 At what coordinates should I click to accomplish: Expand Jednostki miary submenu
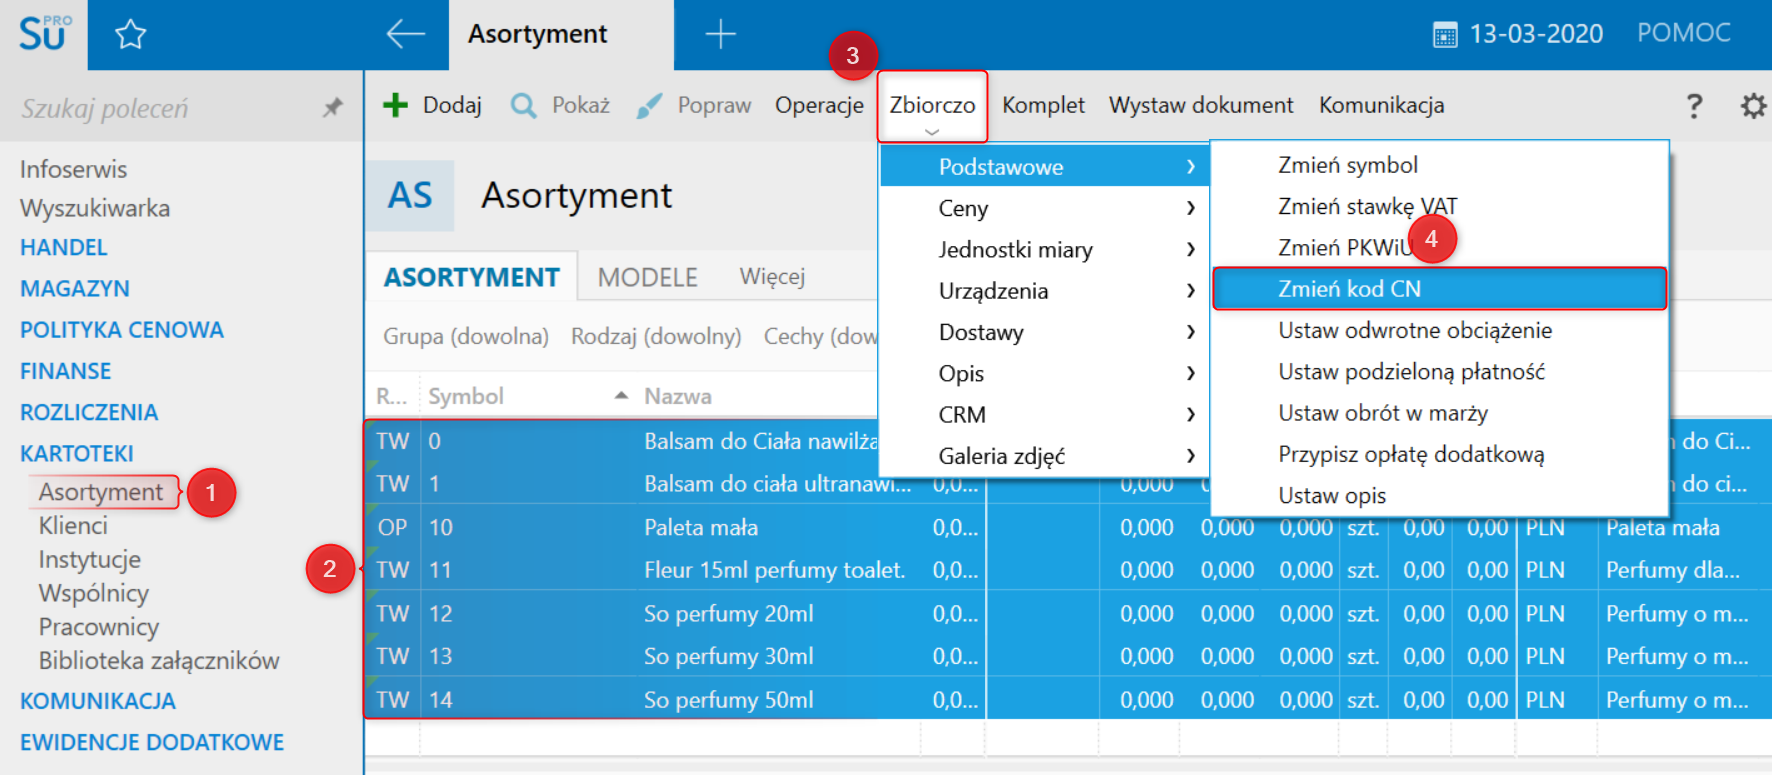coord(1044,249)
